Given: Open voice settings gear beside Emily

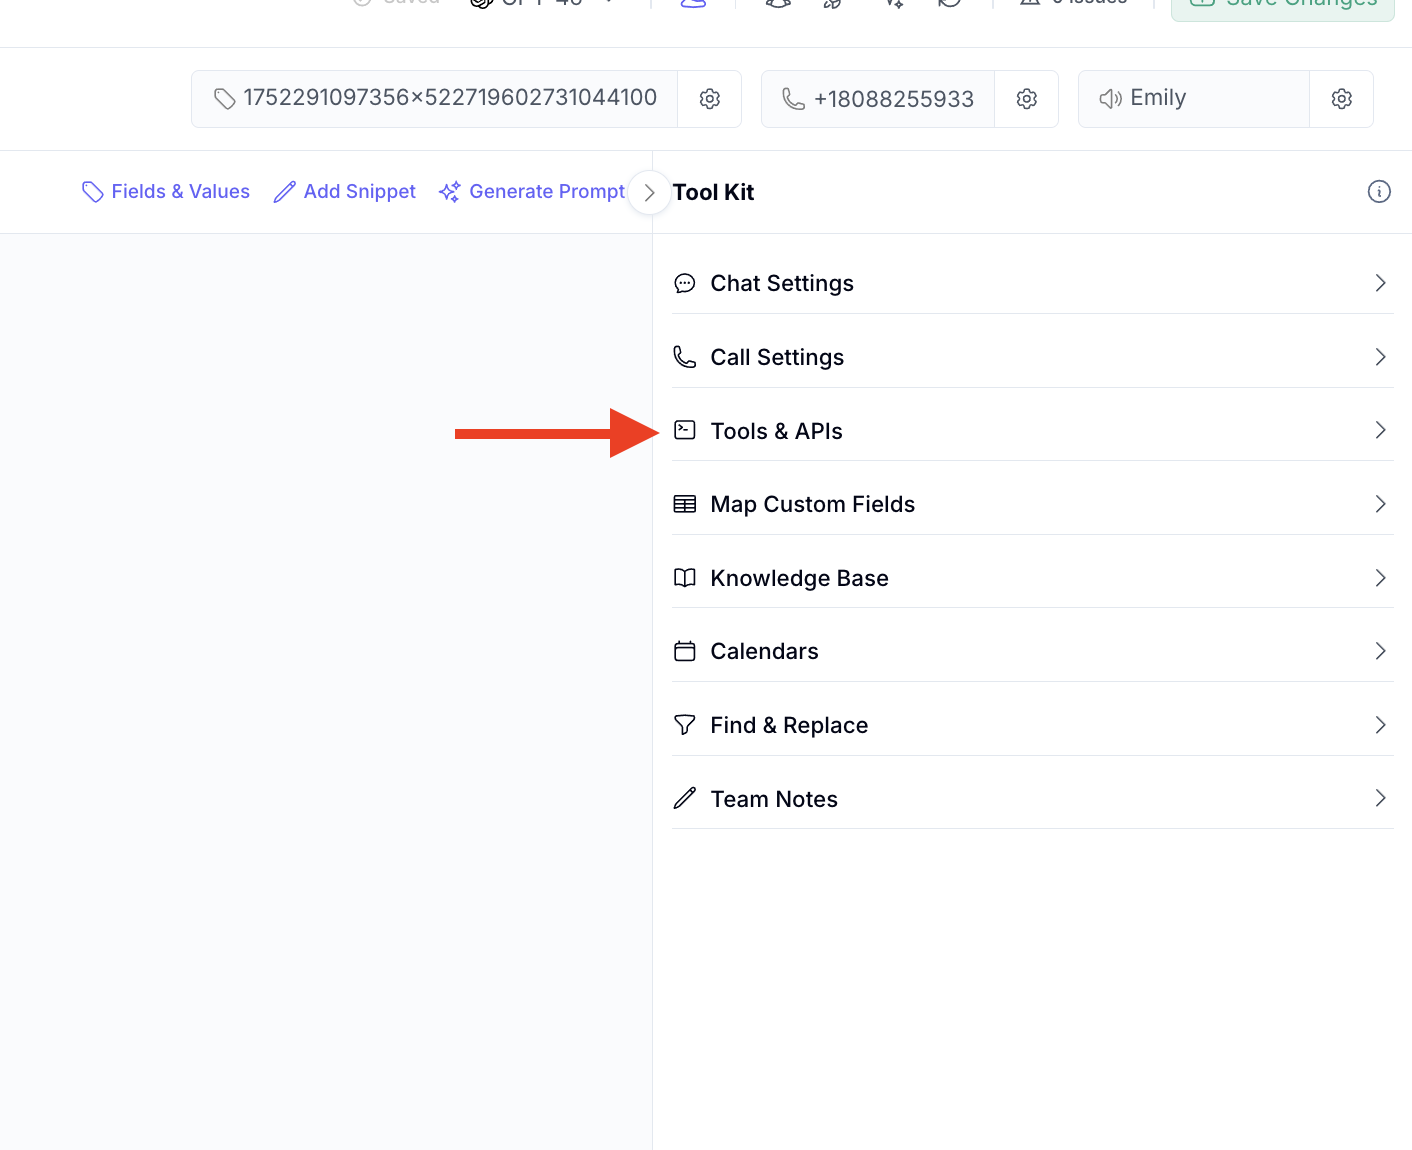Looking at the screenshot, I should click(1341, 99).
